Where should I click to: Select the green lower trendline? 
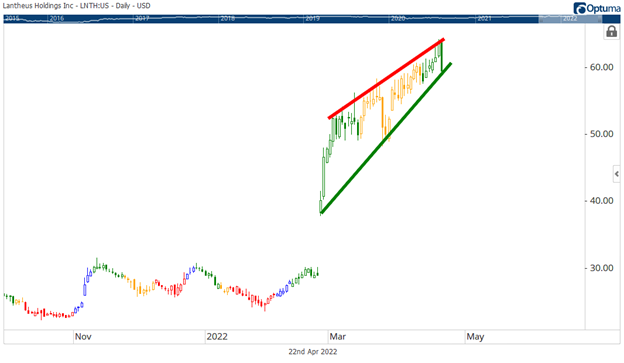pyautogui.click(x=386, y=139)
